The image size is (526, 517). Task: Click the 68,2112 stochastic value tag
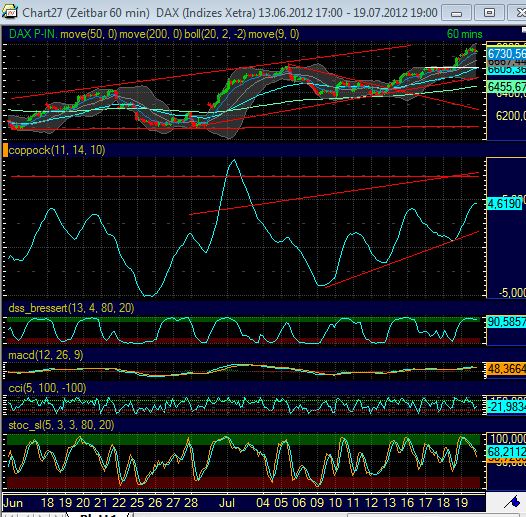[x=506, y=452]
